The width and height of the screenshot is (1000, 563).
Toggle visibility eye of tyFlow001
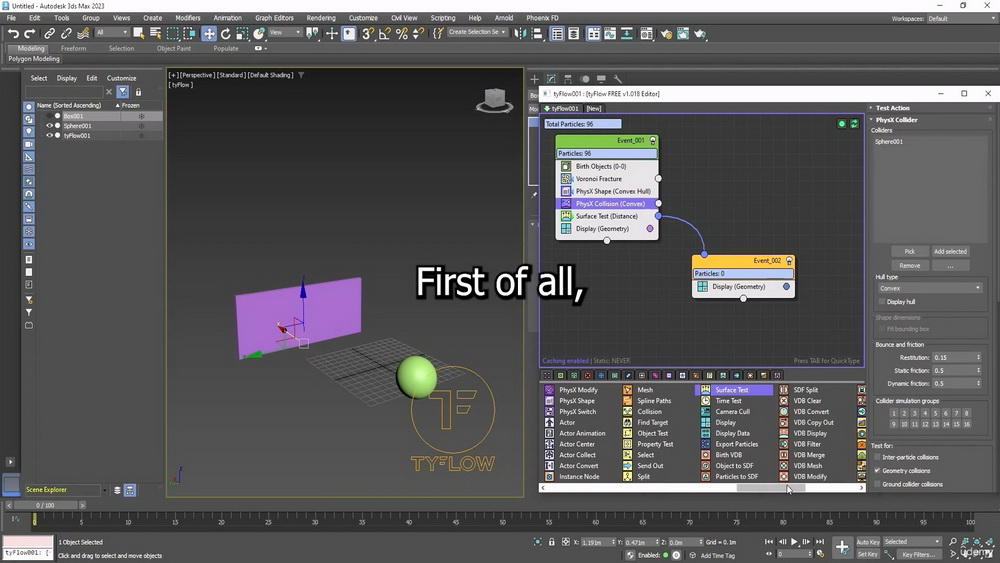click(x=49, y=135)
